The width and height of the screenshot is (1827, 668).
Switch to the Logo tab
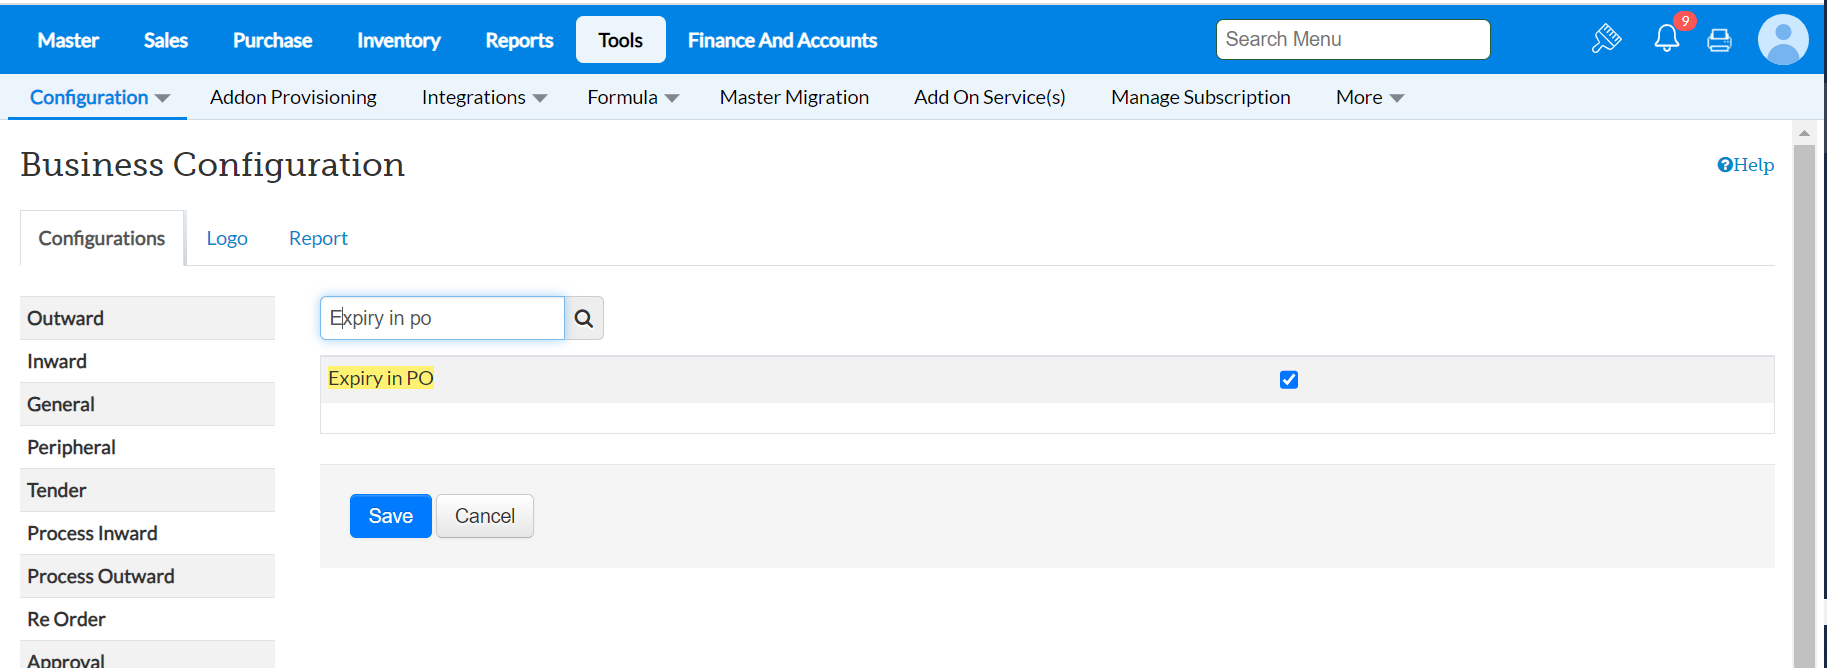pos(227,238)
